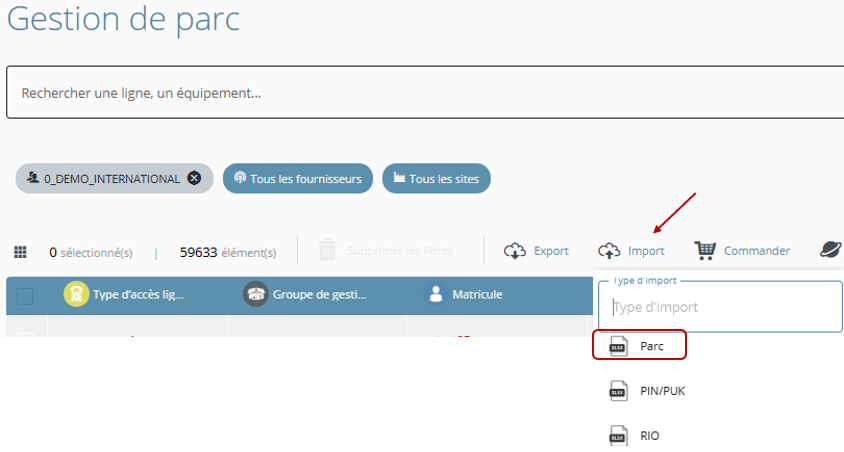Select PIN/PUK import type
The height and width of the screenshot is (452, 844).
663,391
